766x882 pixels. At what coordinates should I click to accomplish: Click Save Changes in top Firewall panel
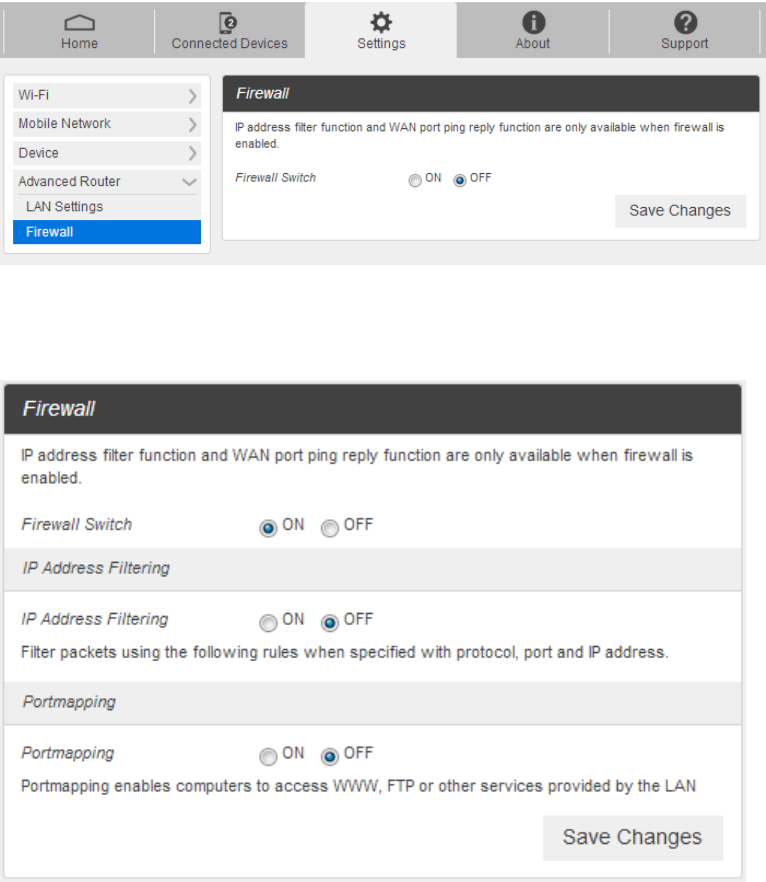pos(680,211)
